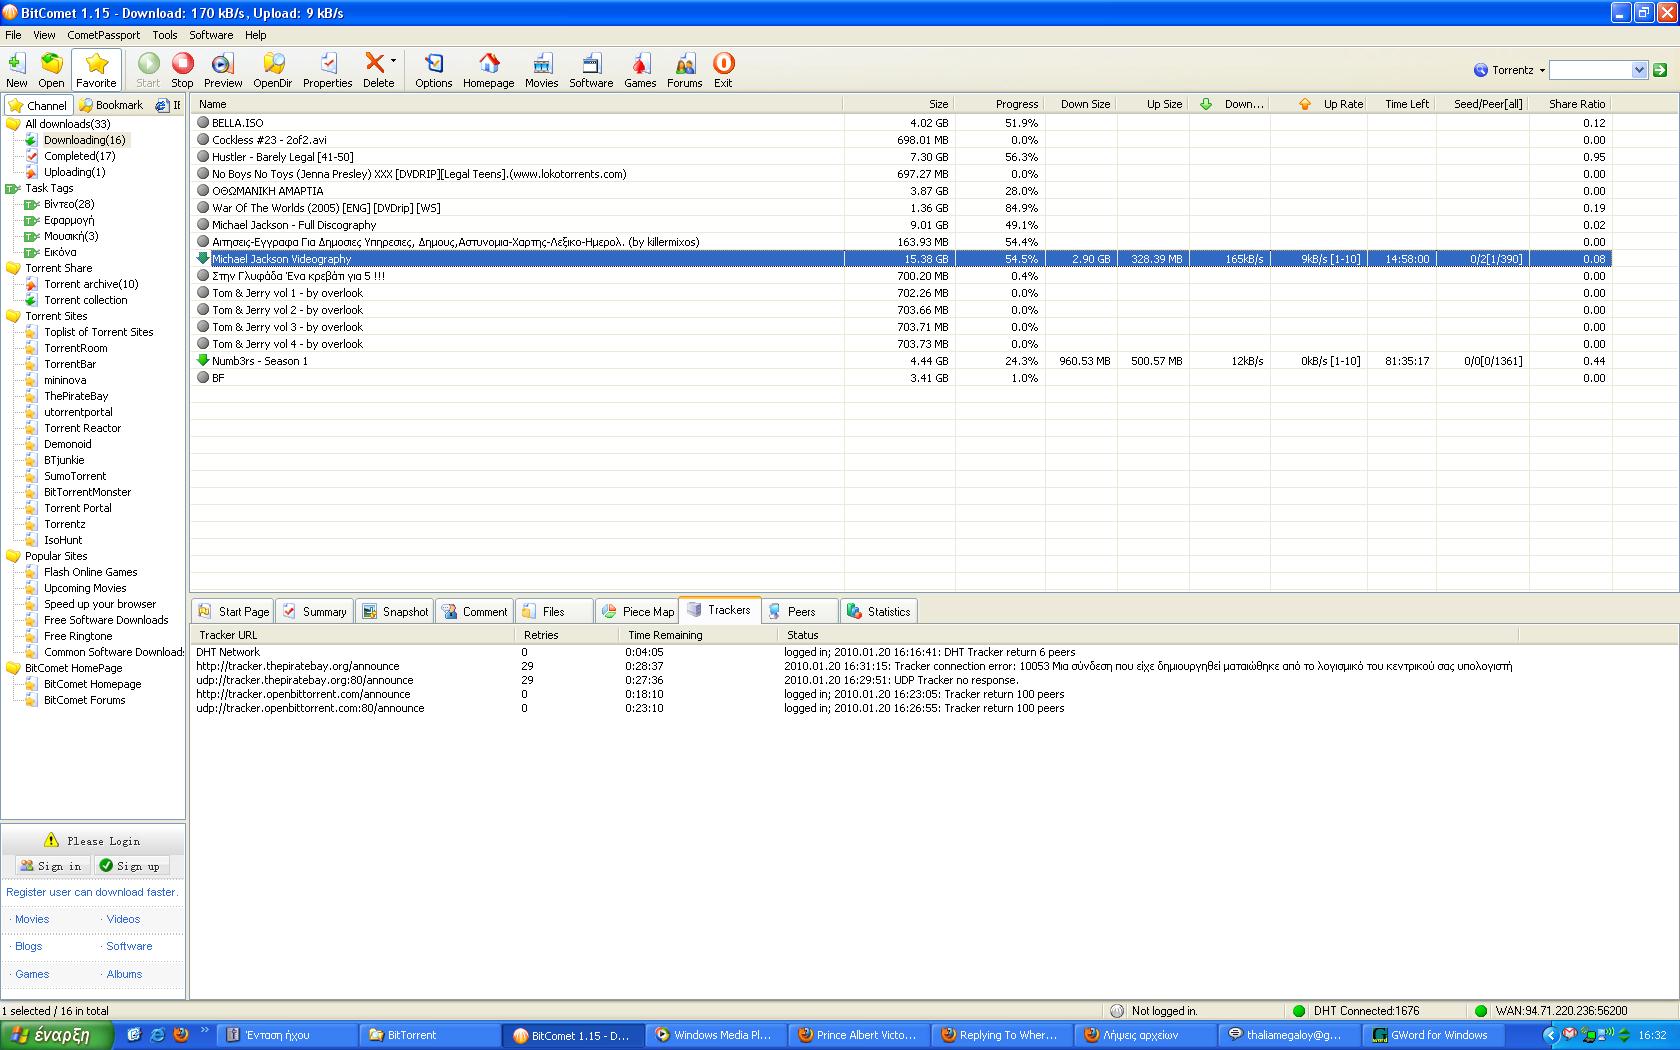
Task: Select the BELLA.ISO task row
Action: point(900,123)
